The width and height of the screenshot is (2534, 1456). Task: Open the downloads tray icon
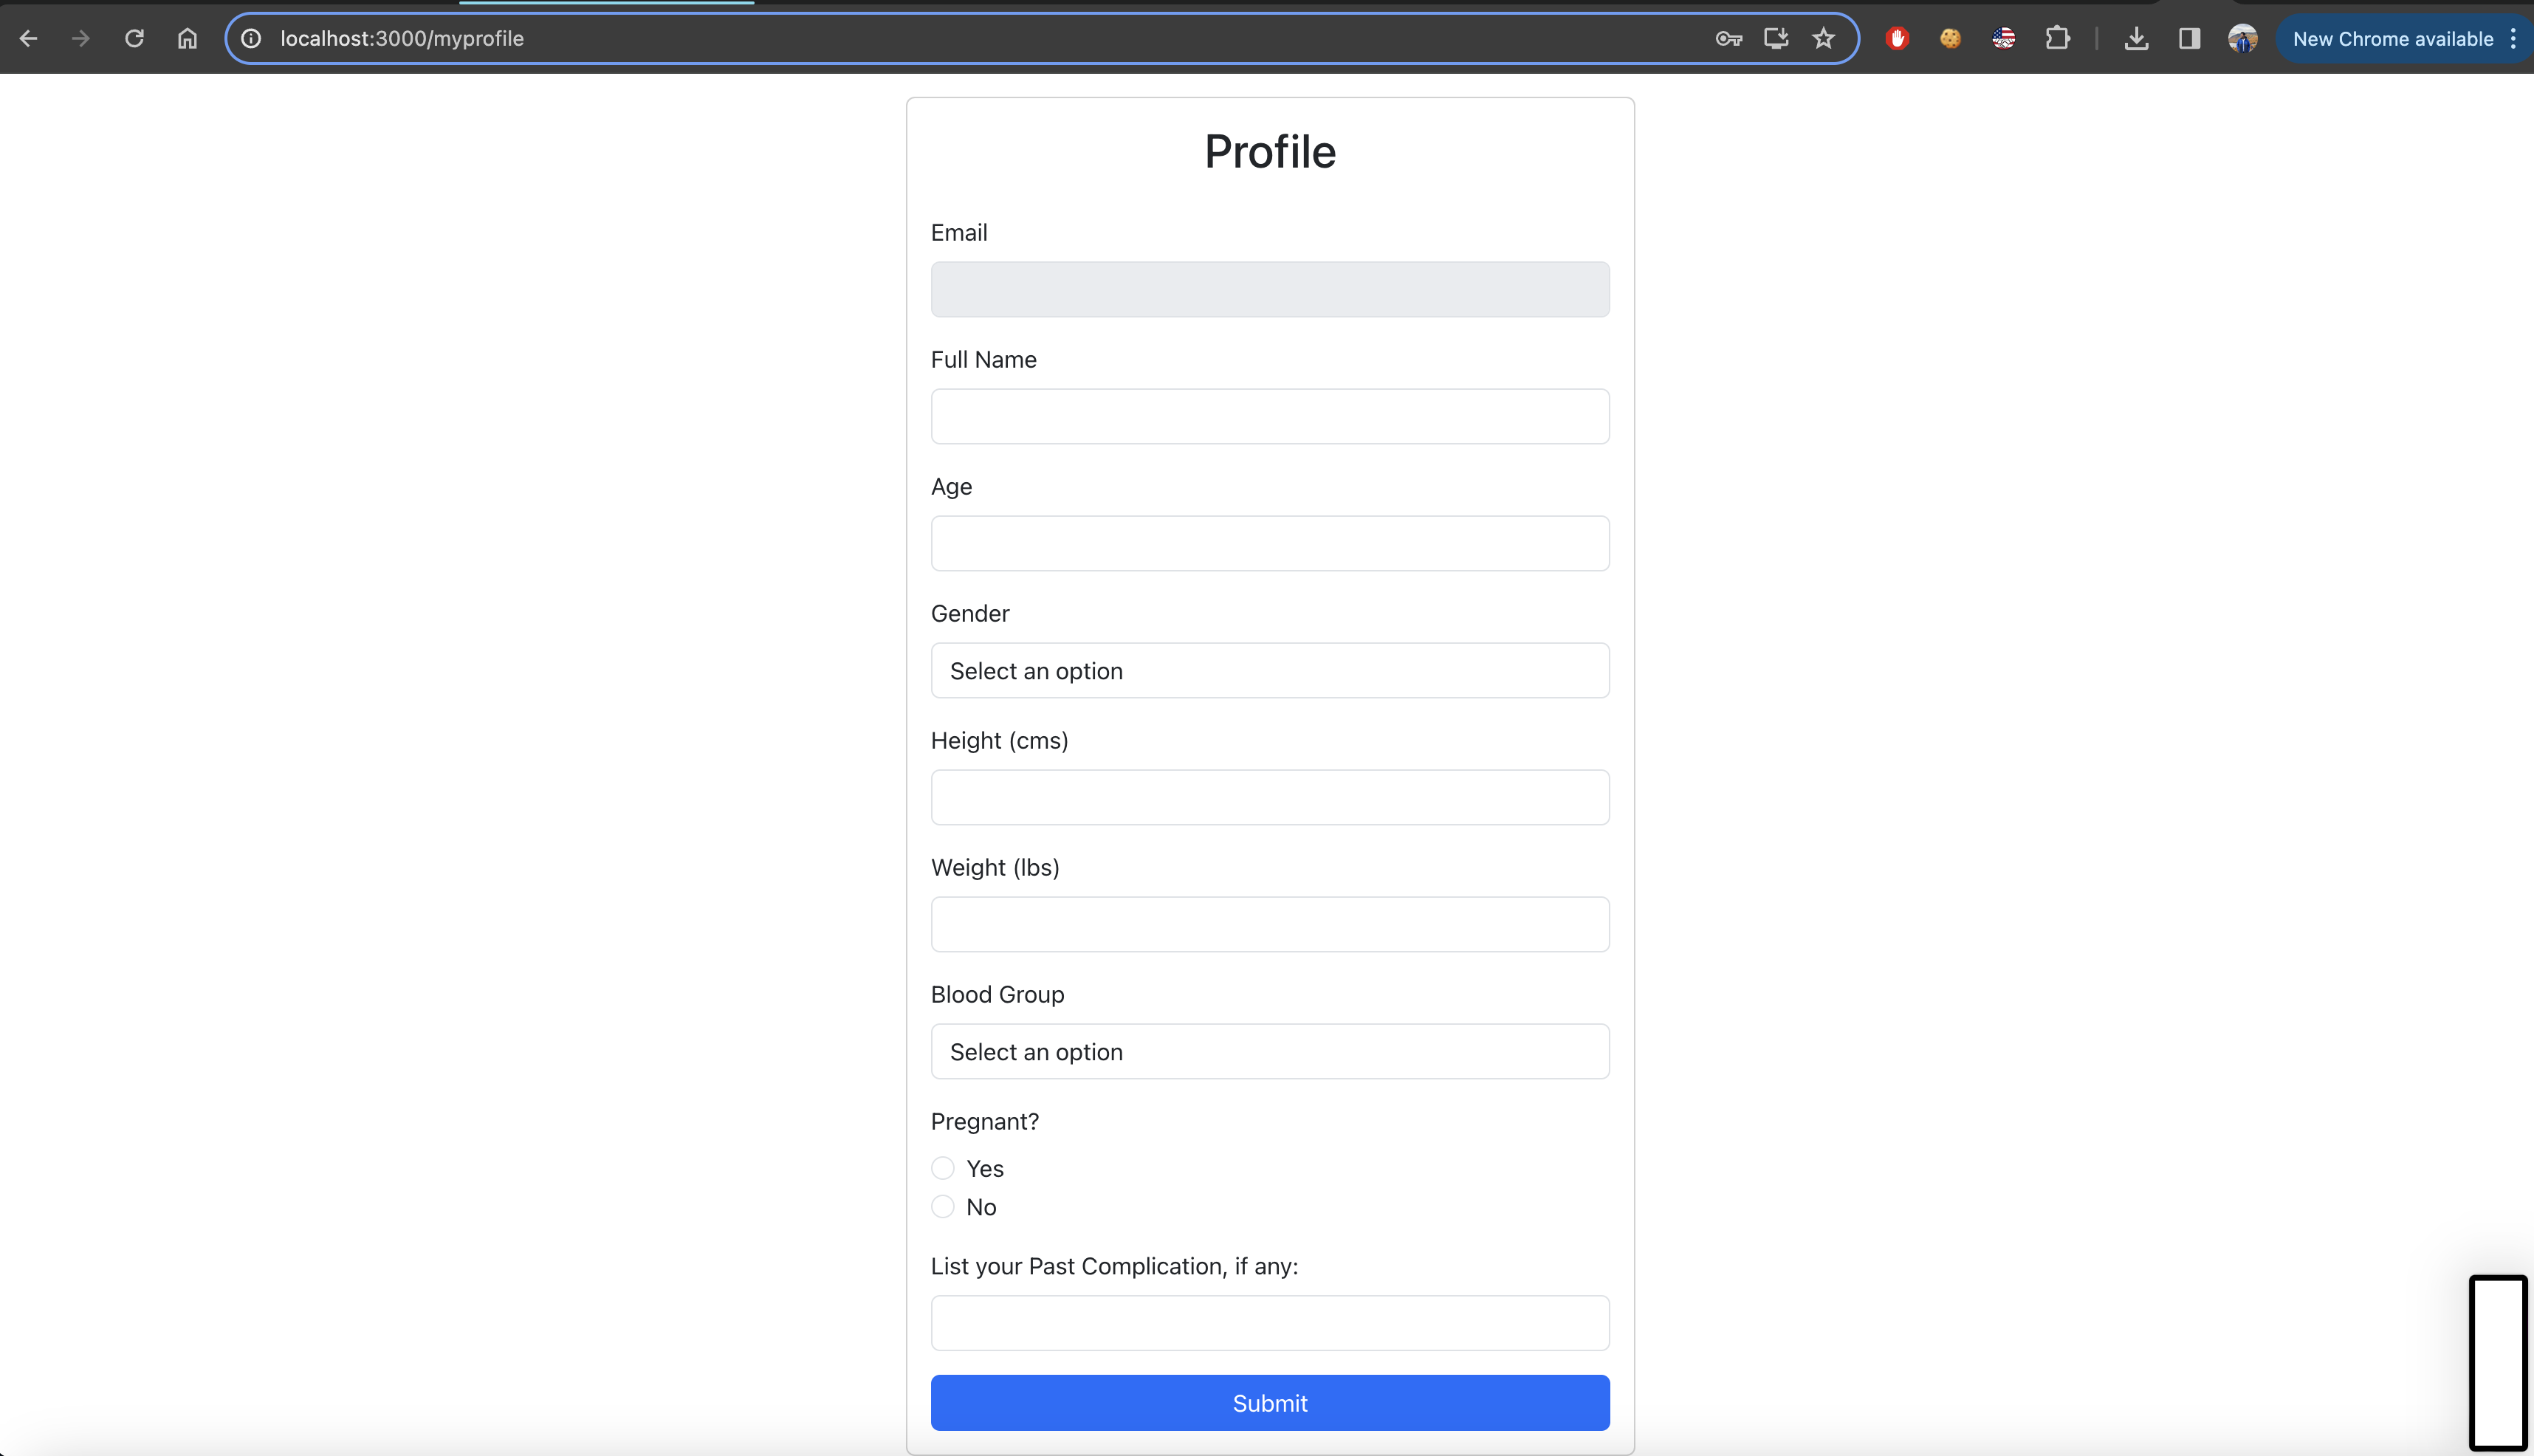tap(2136, 38)
